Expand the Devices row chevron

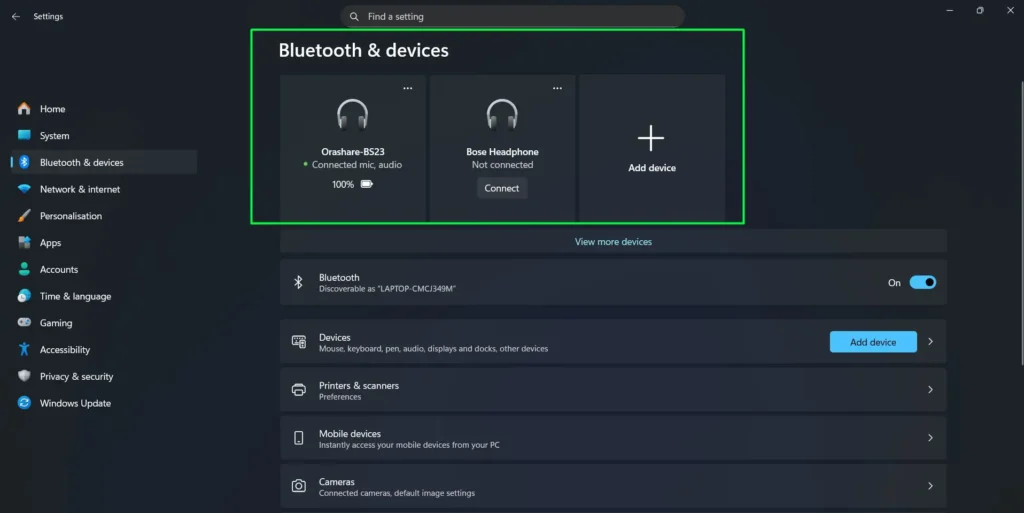coord(931,341)
